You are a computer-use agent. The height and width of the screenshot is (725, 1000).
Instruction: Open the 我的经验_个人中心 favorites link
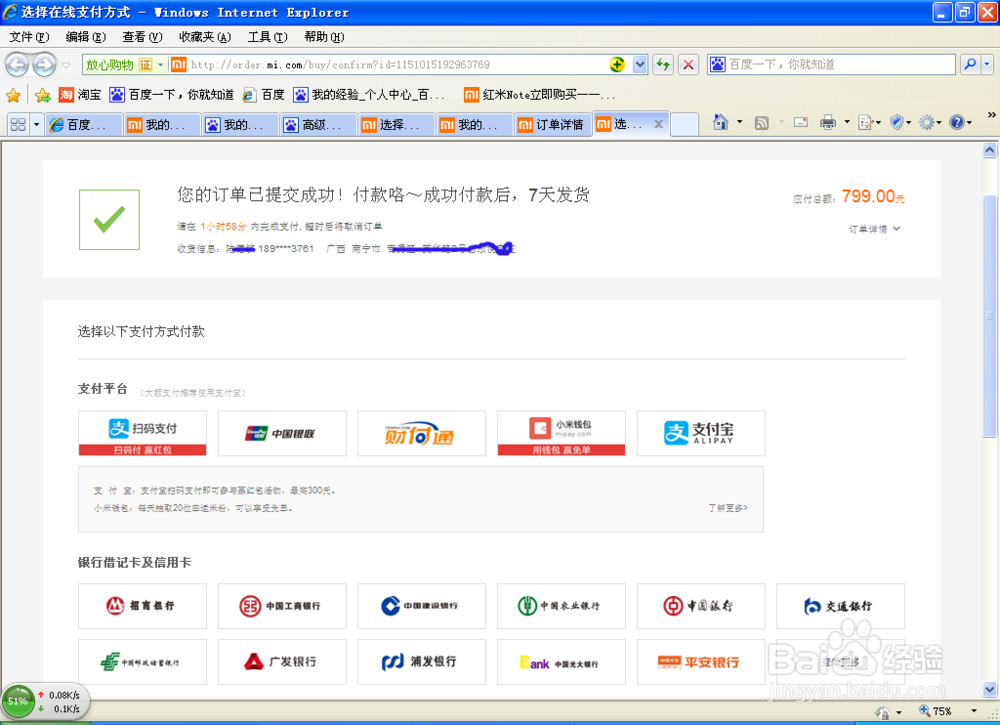tap(369, 95)
